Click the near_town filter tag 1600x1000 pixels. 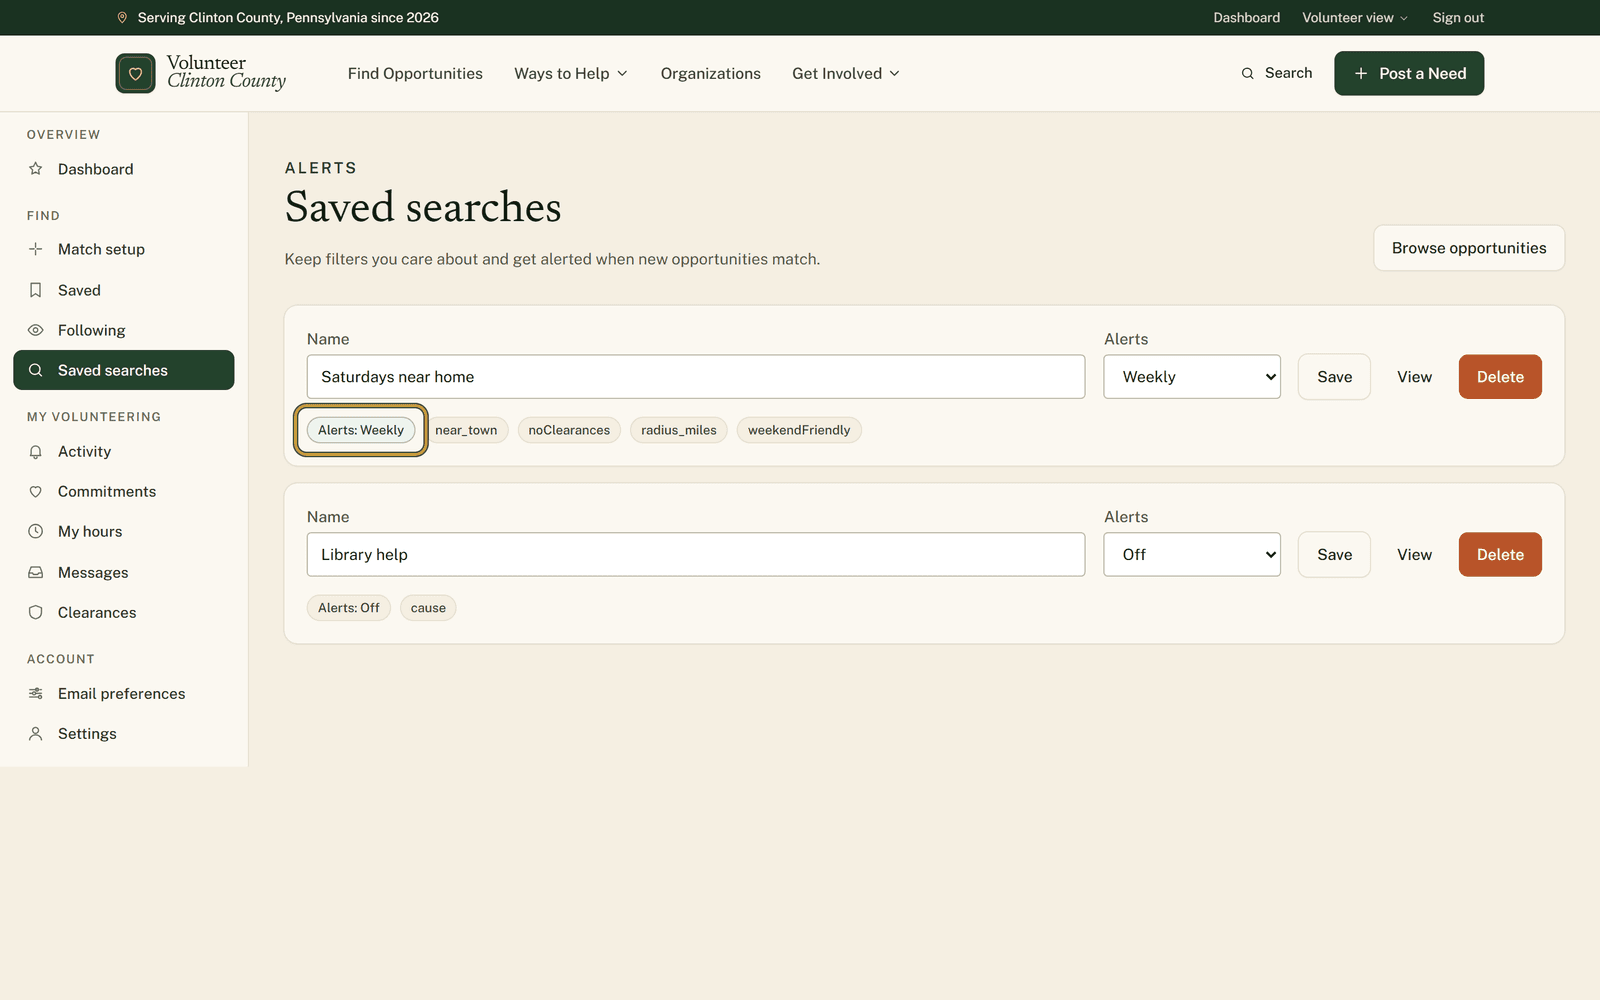[x=466, y=430]
